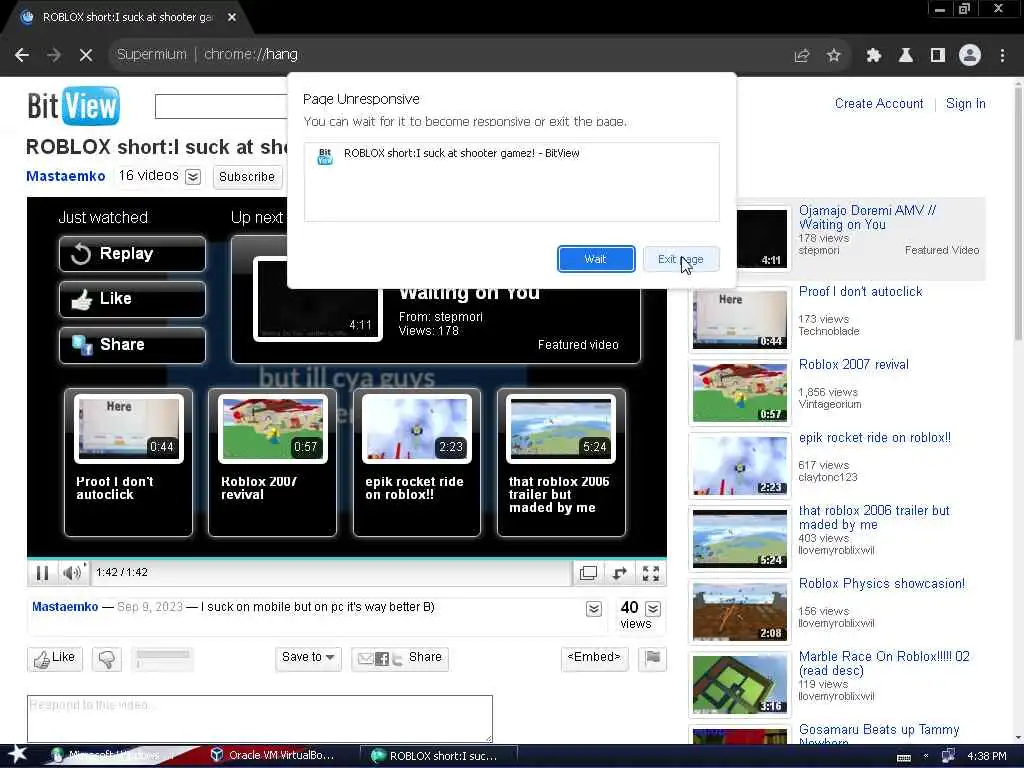1024x768 pixels.
Task: Flag this video with the flag icon
Action: point(652,658)
